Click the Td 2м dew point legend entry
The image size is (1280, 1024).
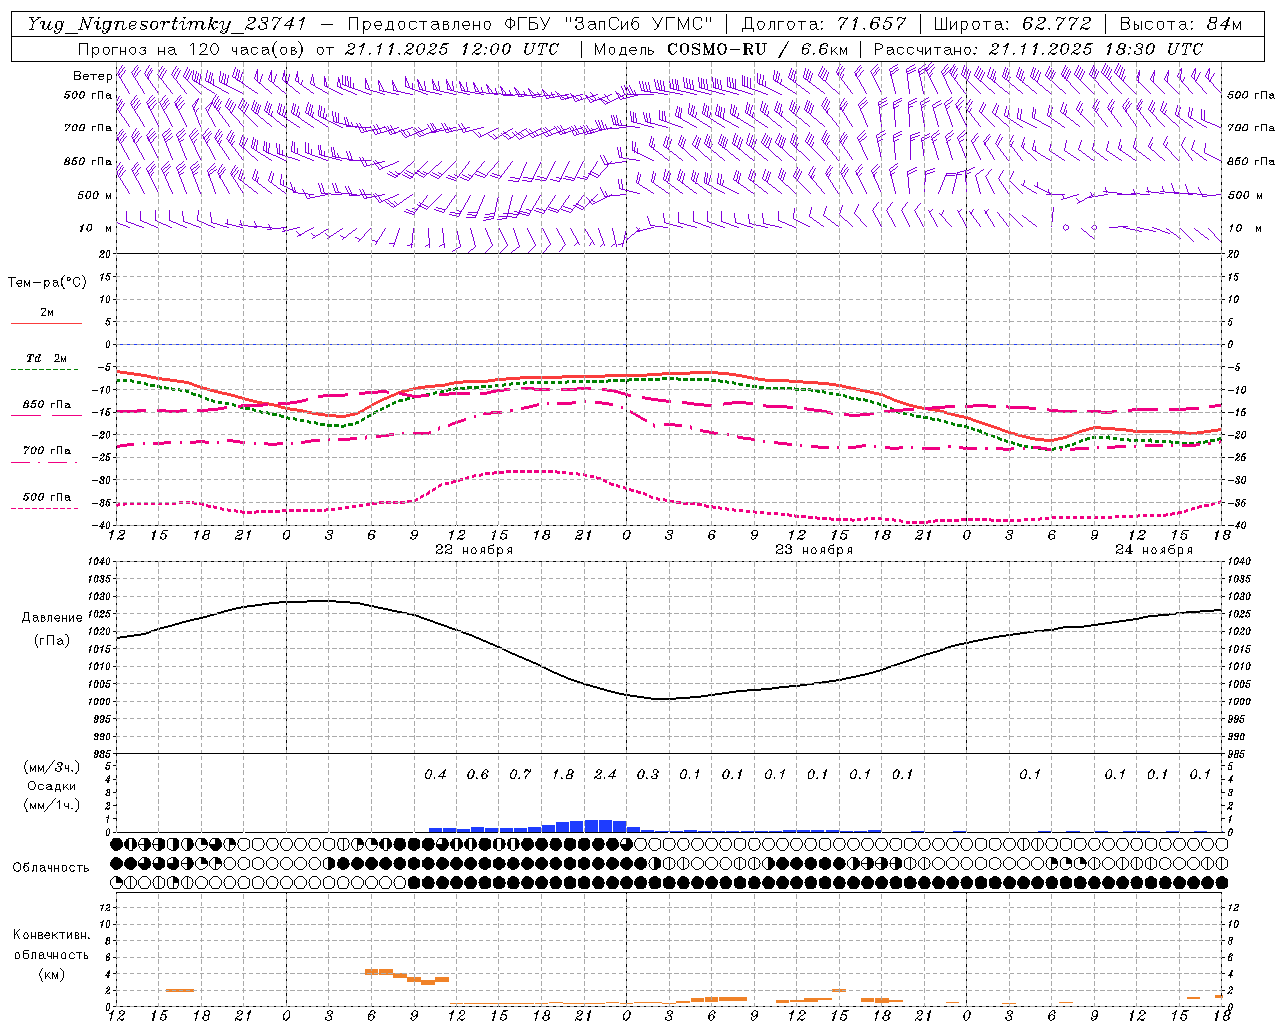tap(47, 358)
